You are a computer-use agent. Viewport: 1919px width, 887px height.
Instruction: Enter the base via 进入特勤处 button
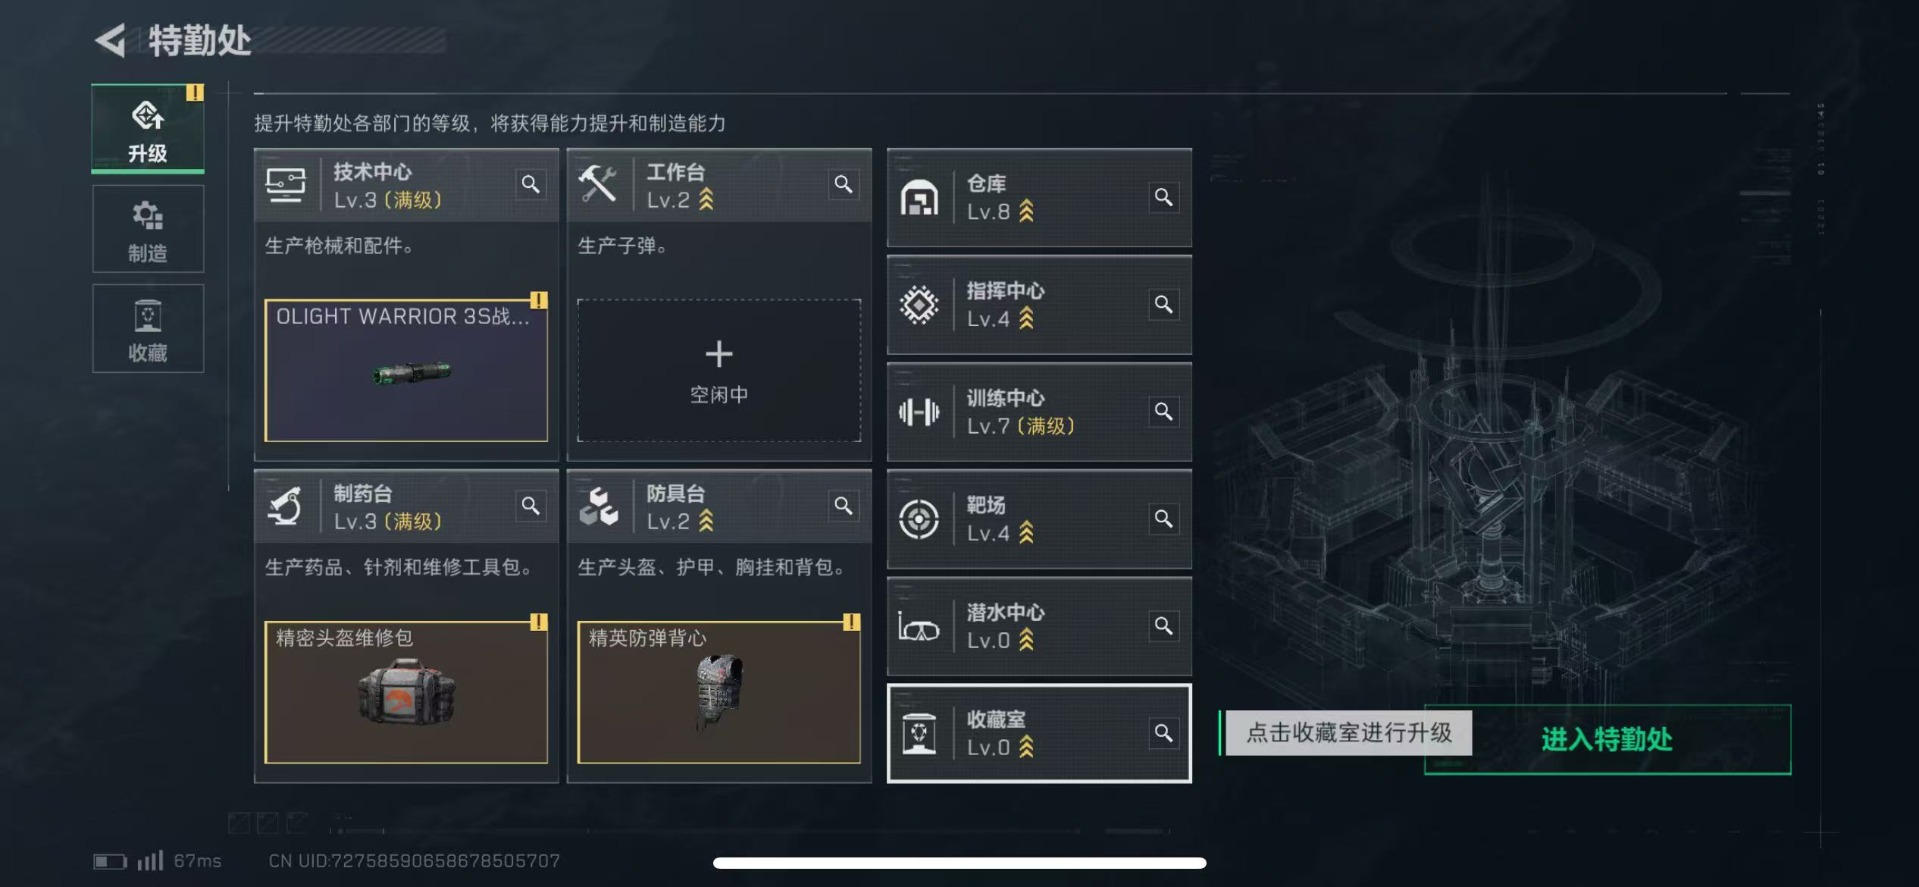tap(1607, 739)
